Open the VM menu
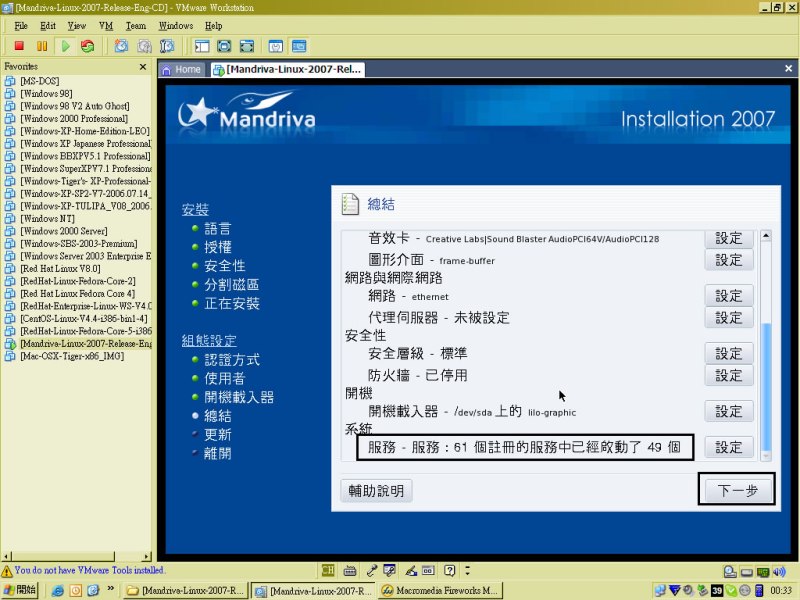The width and height of the screenshot is (800, 600). [x=106, y=26]
